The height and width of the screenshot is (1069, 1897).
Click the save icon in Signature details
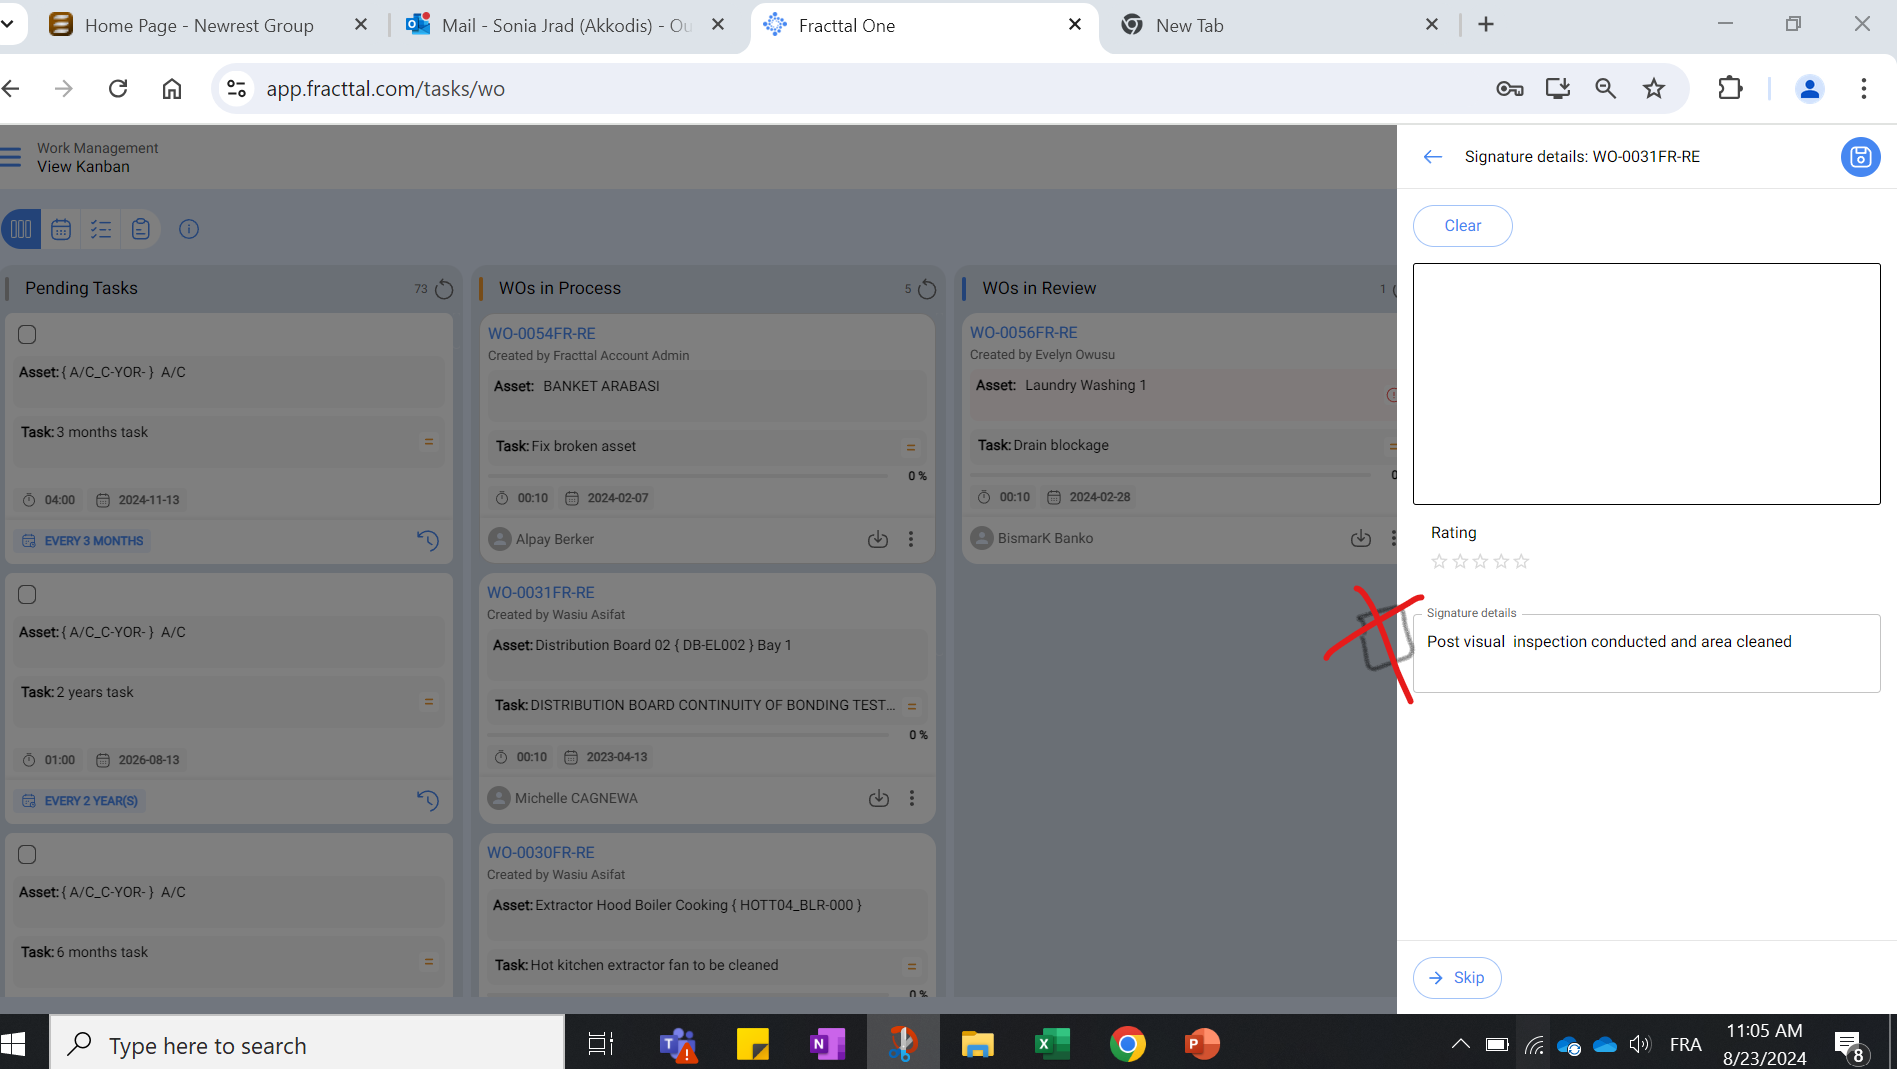click(1859, 157)
